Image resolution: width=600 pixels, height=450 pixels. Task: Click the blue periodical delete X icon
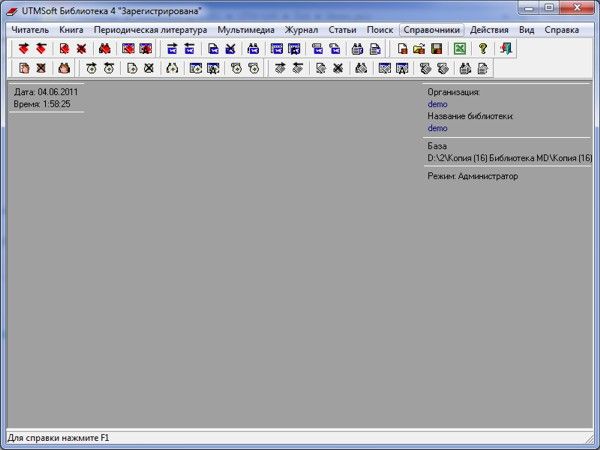pos(230,49)
